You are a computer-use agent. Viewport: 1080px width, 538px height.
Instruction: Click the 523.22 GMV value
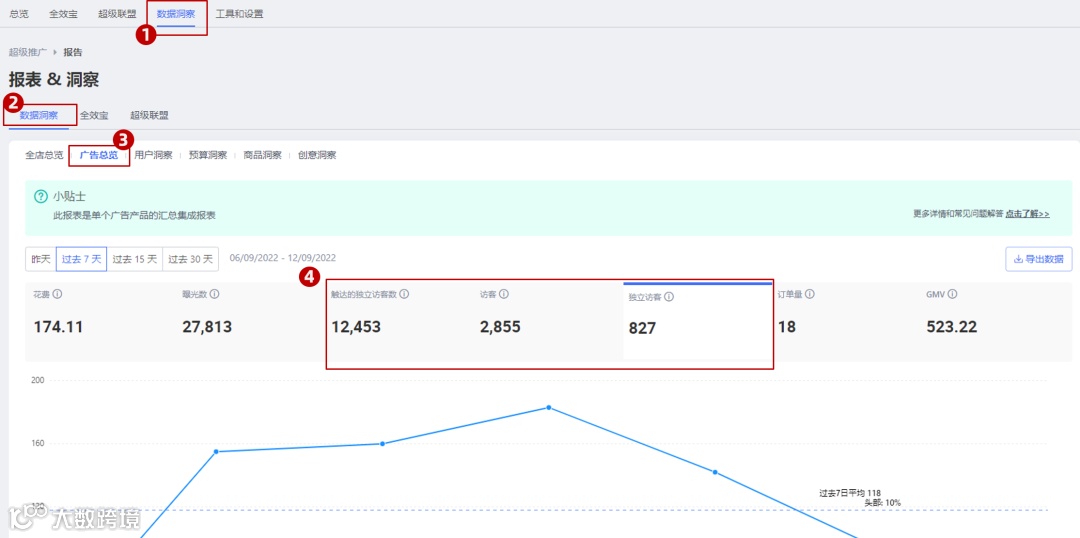(951, 327)
